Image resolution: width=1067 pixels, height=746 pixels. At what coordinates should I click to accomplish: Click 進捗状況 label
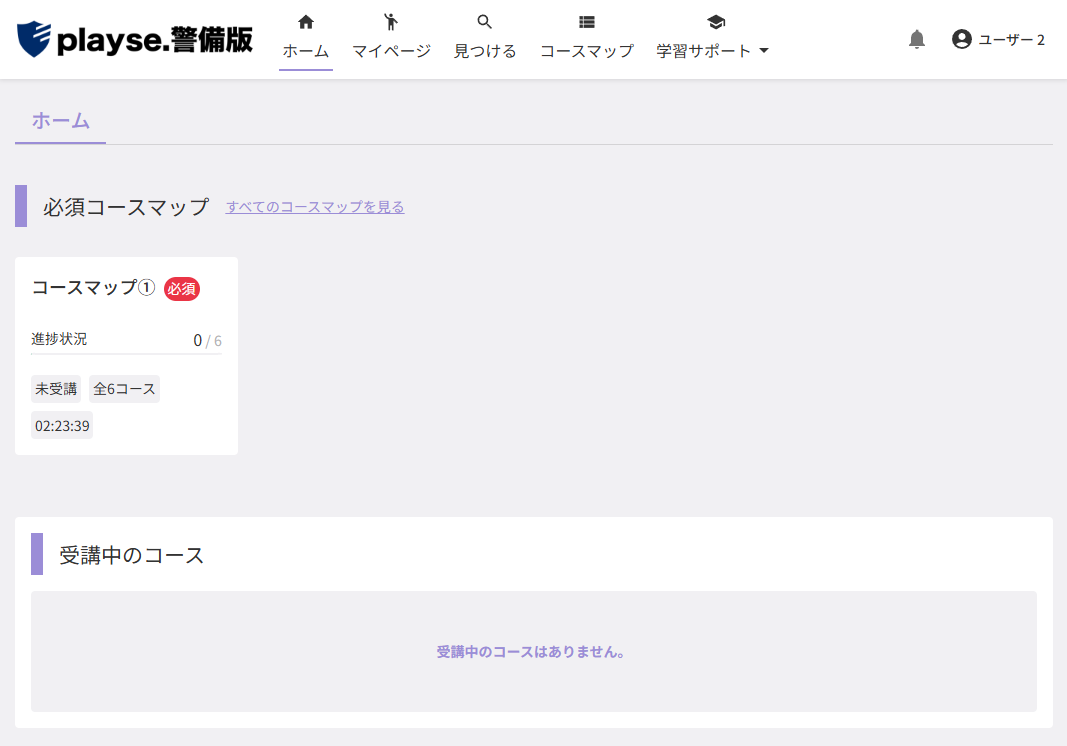point(59,339)
